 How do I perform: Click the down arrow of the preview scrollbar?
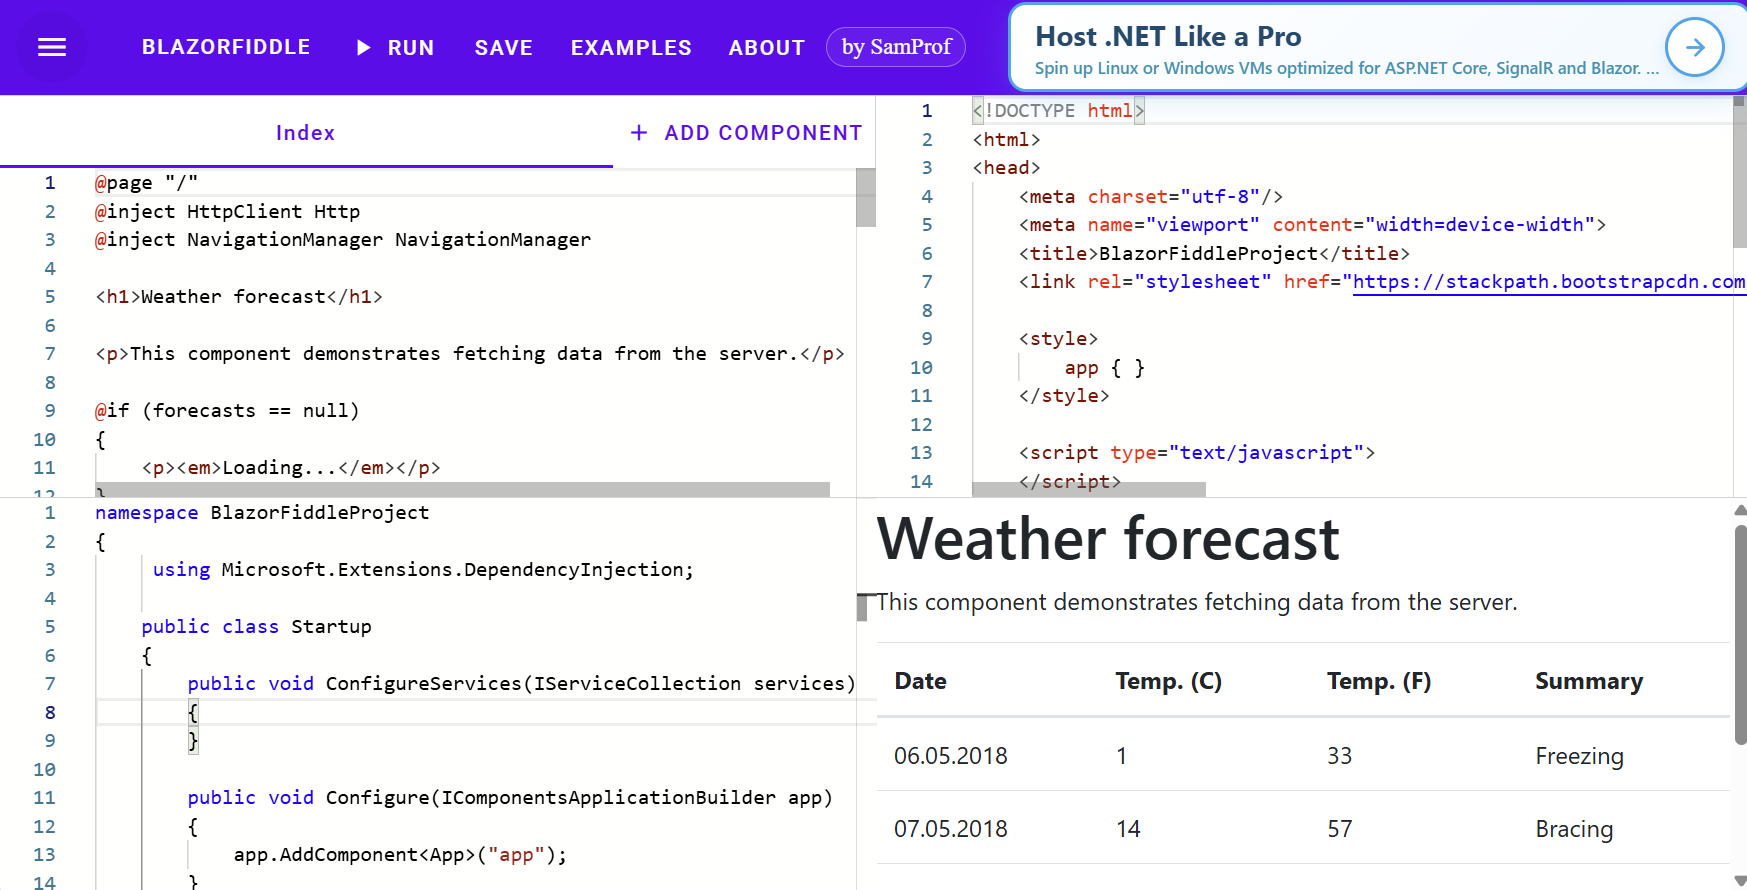coord(1740,880)
